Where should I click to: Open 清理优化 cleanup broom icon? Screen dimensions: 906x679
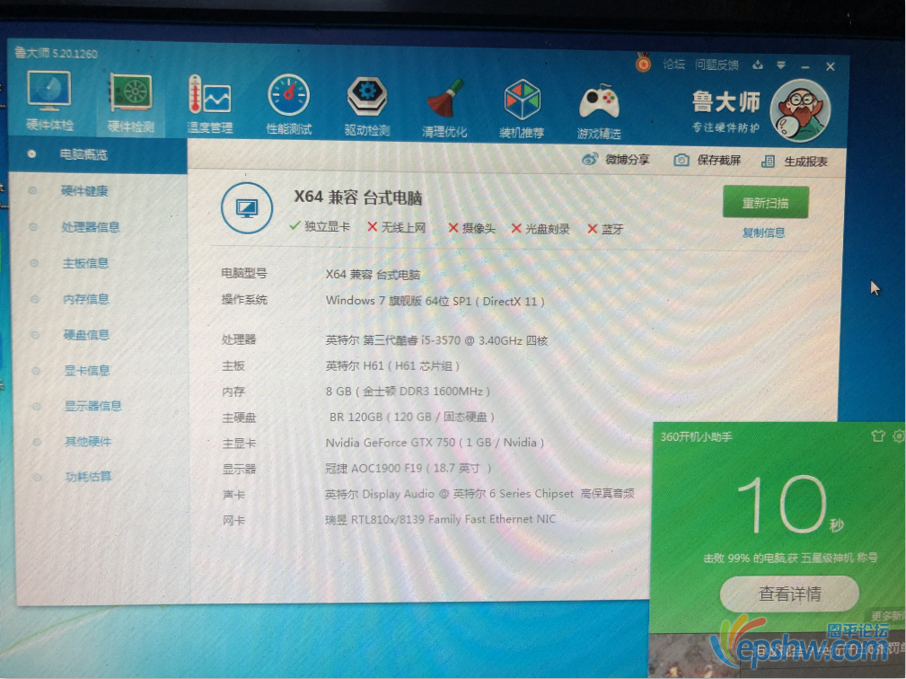(x=444, y=108)
